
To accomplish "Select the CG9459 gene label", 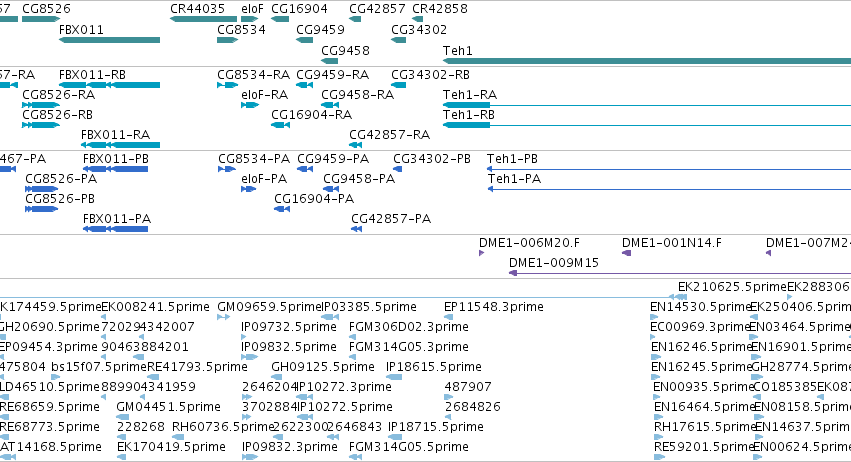I will [320, 30].
